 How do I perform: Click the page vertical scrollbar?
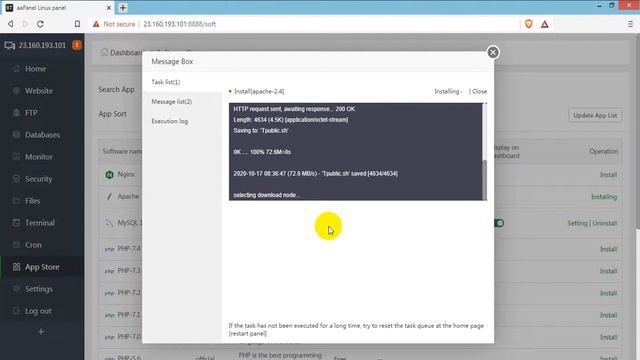click(x=637, y=131)
